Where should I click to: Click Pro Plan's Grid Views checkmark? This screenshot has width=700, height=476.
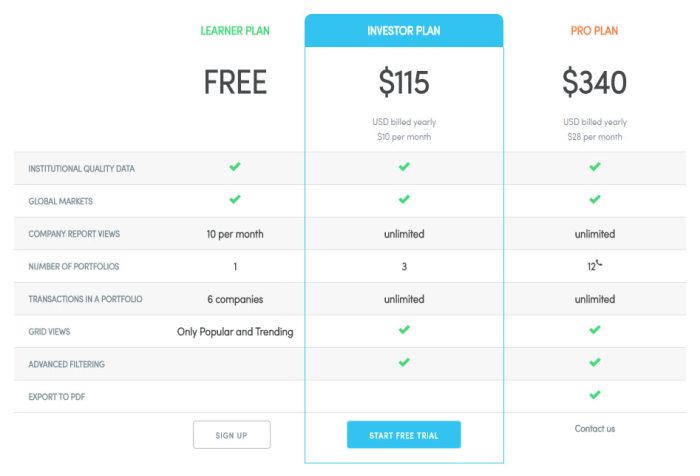595,330
